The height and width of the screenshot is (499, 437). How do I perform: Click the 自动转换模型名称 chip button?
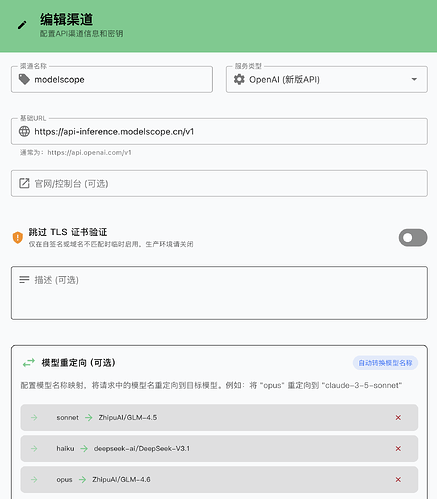click(385, 363)
